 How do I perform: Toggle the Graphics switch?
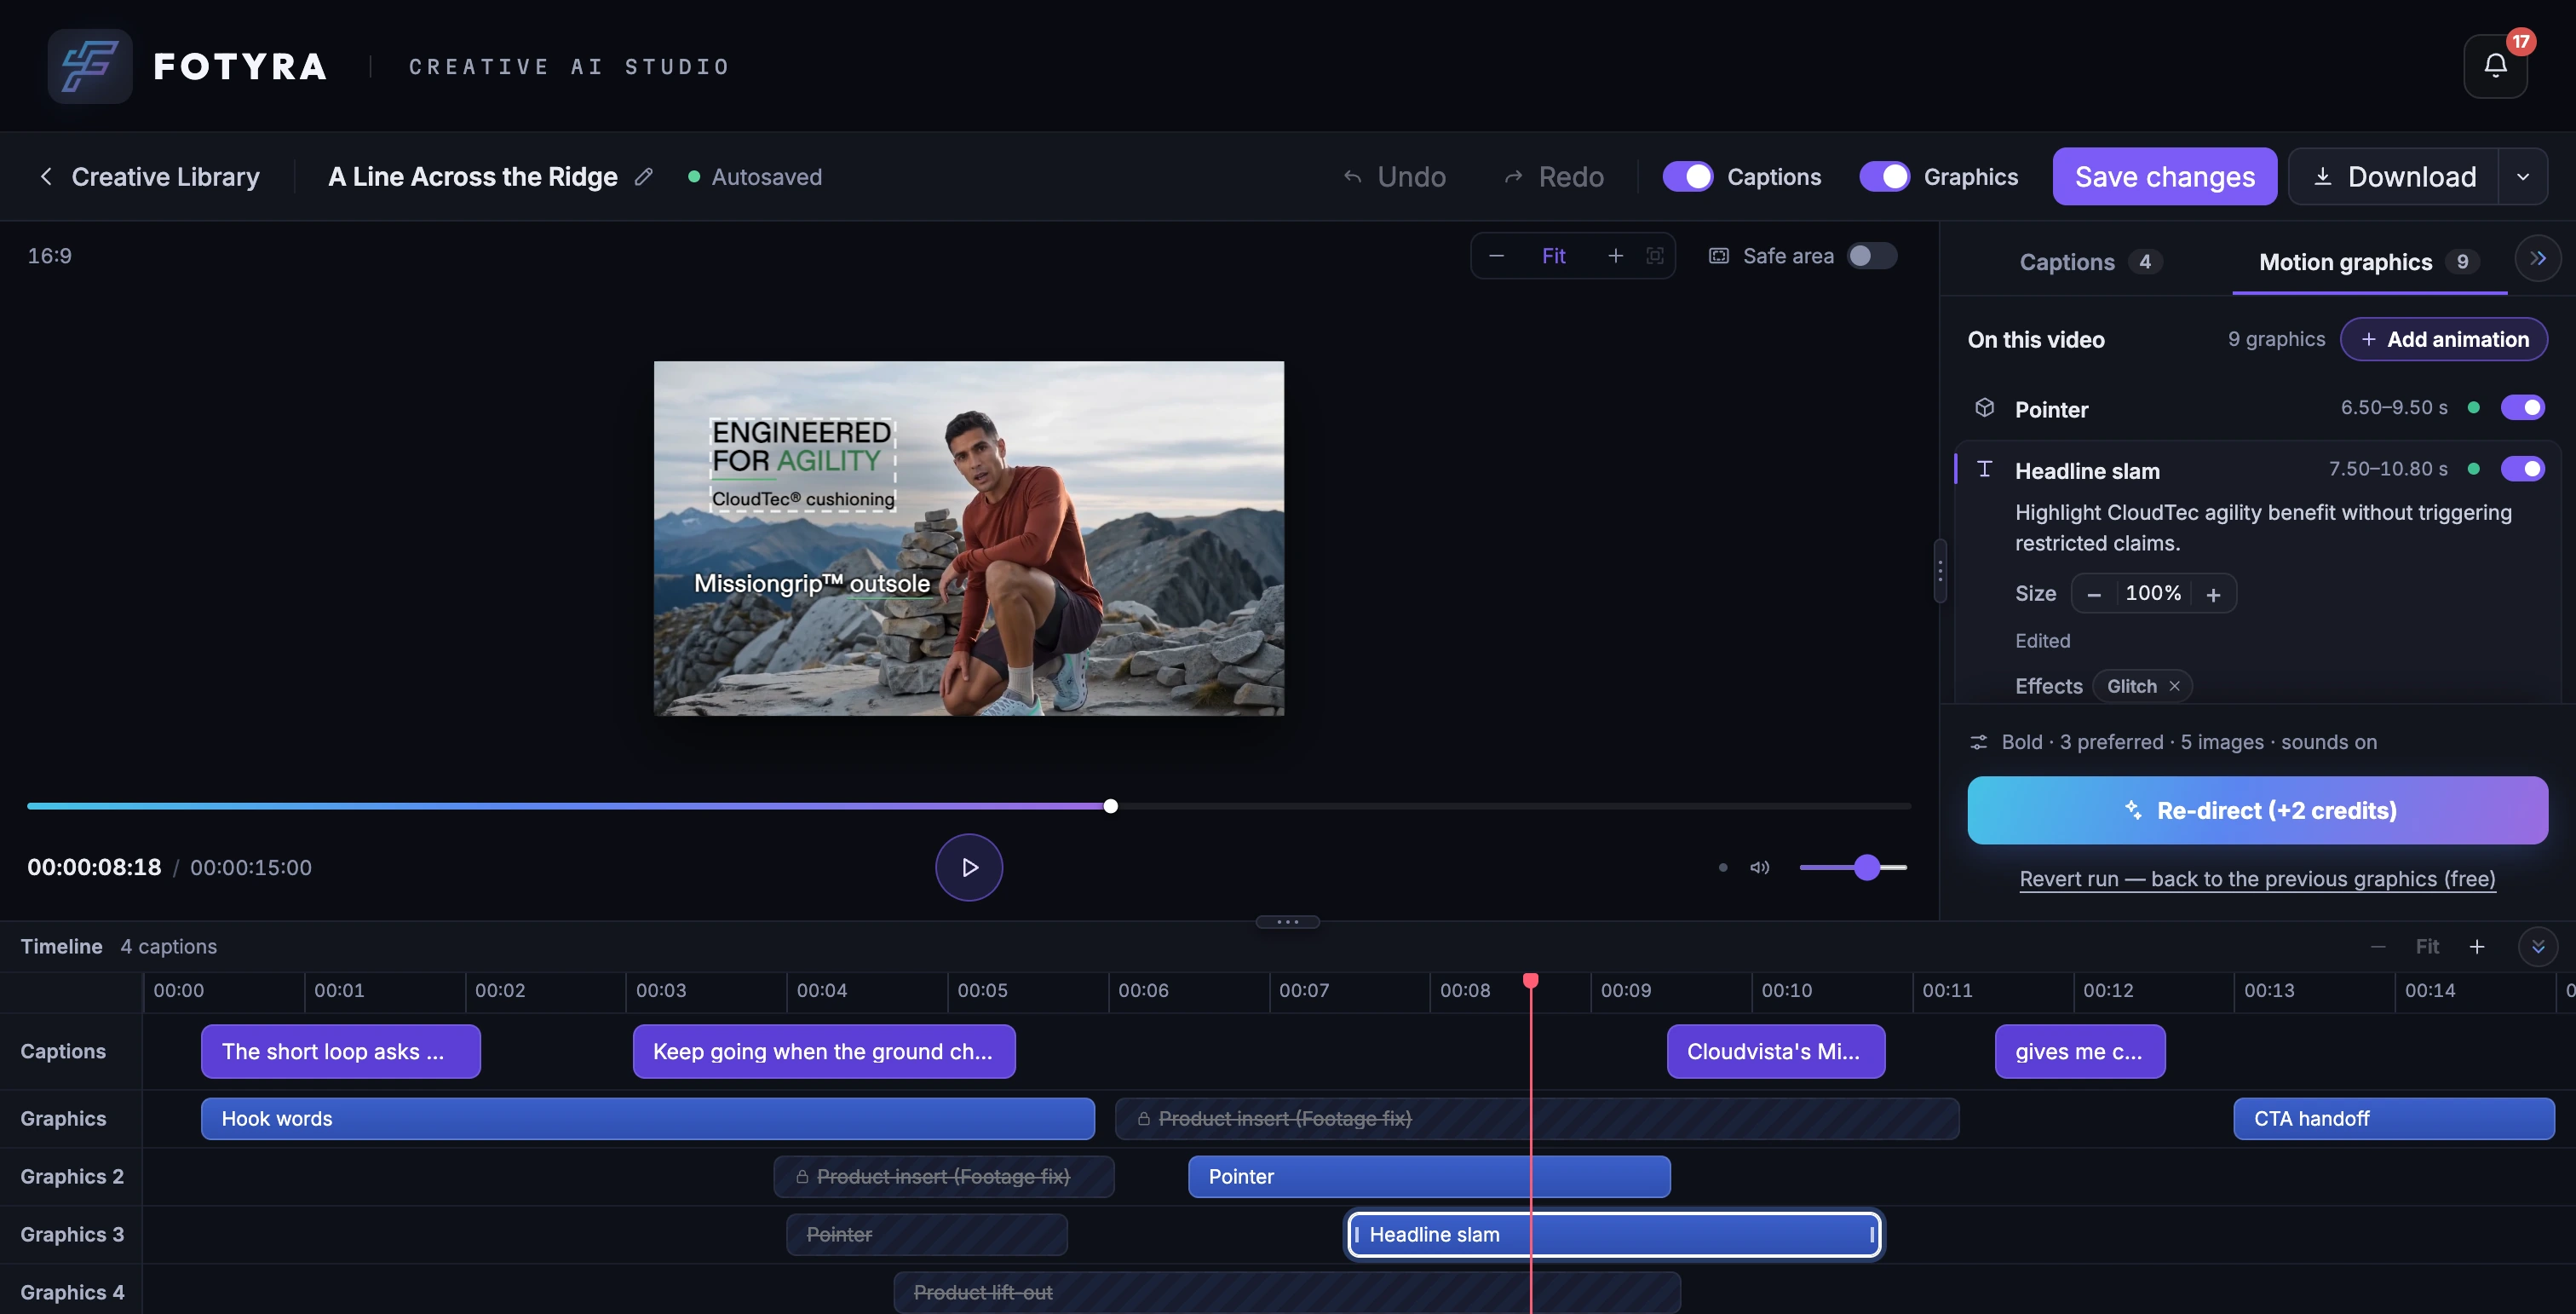coord(1884,177)
